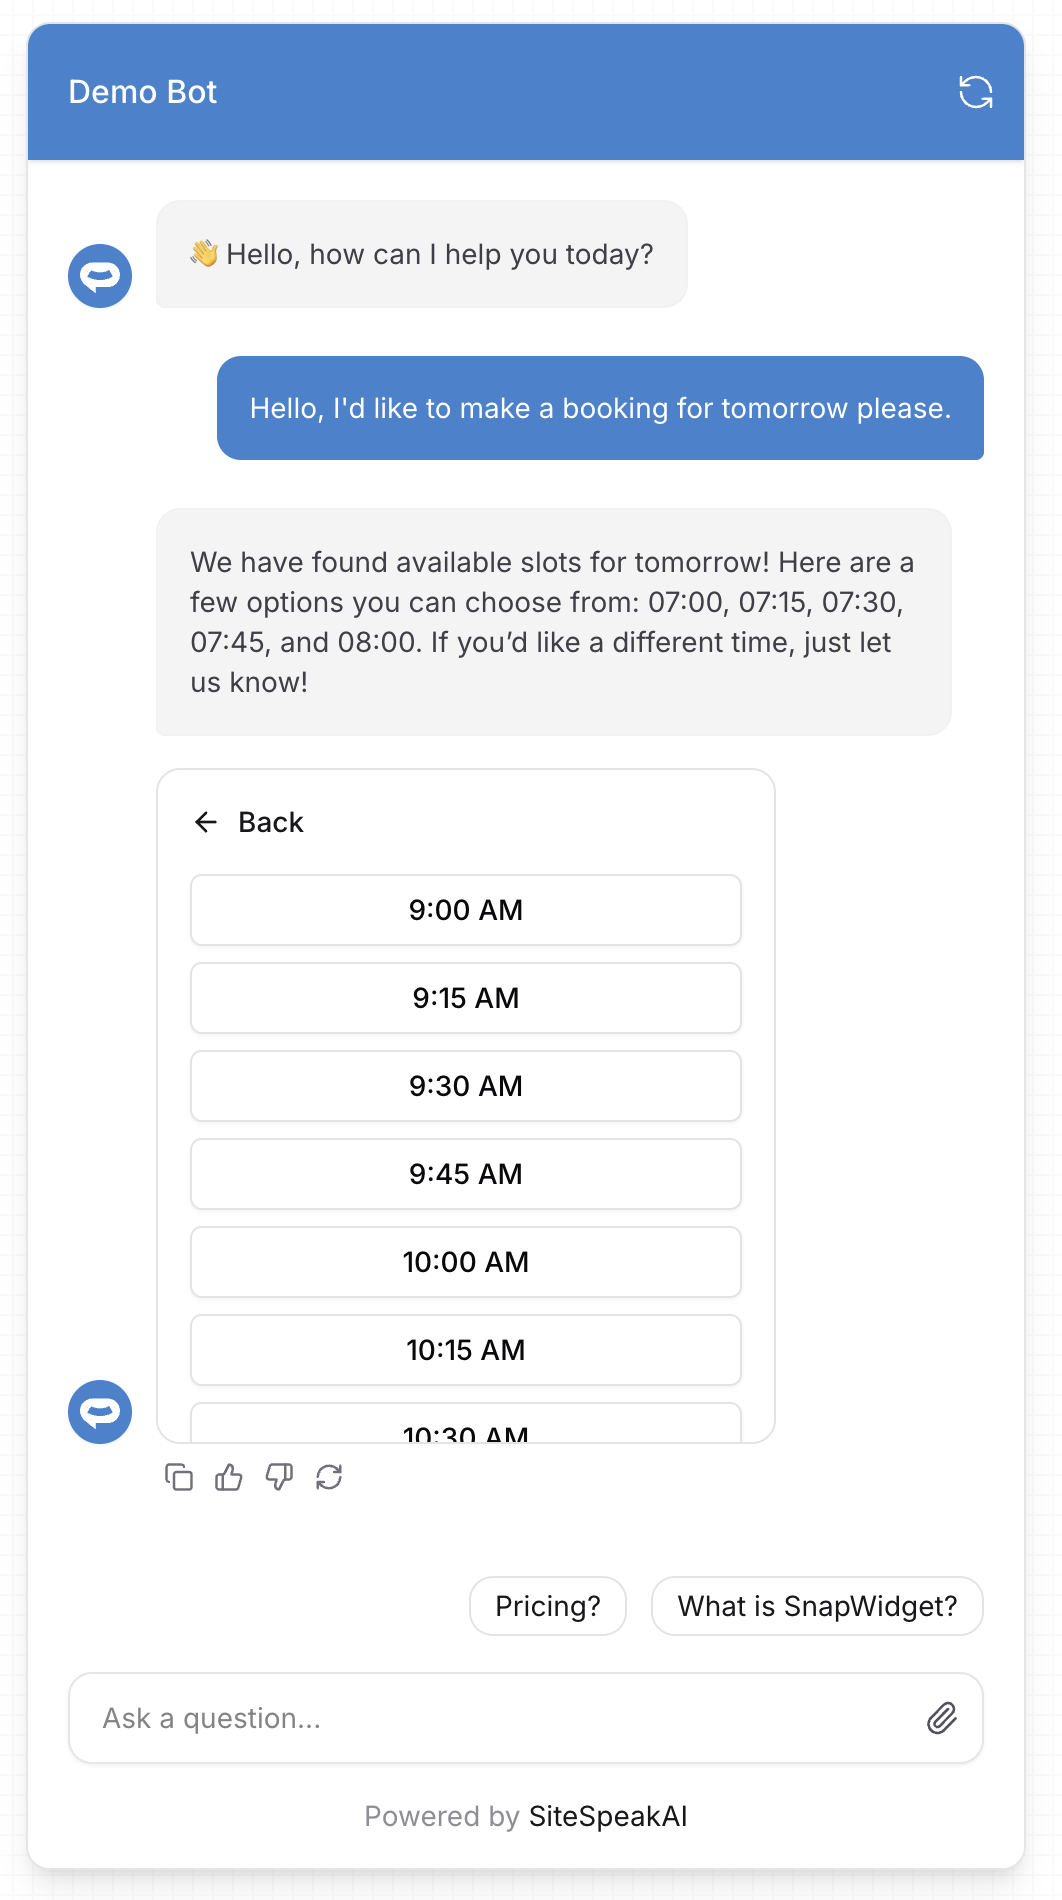The image size is (1062, 1900).
Task: Copy the bot response
Action: pyautogui.click(x=179, y=1477)
